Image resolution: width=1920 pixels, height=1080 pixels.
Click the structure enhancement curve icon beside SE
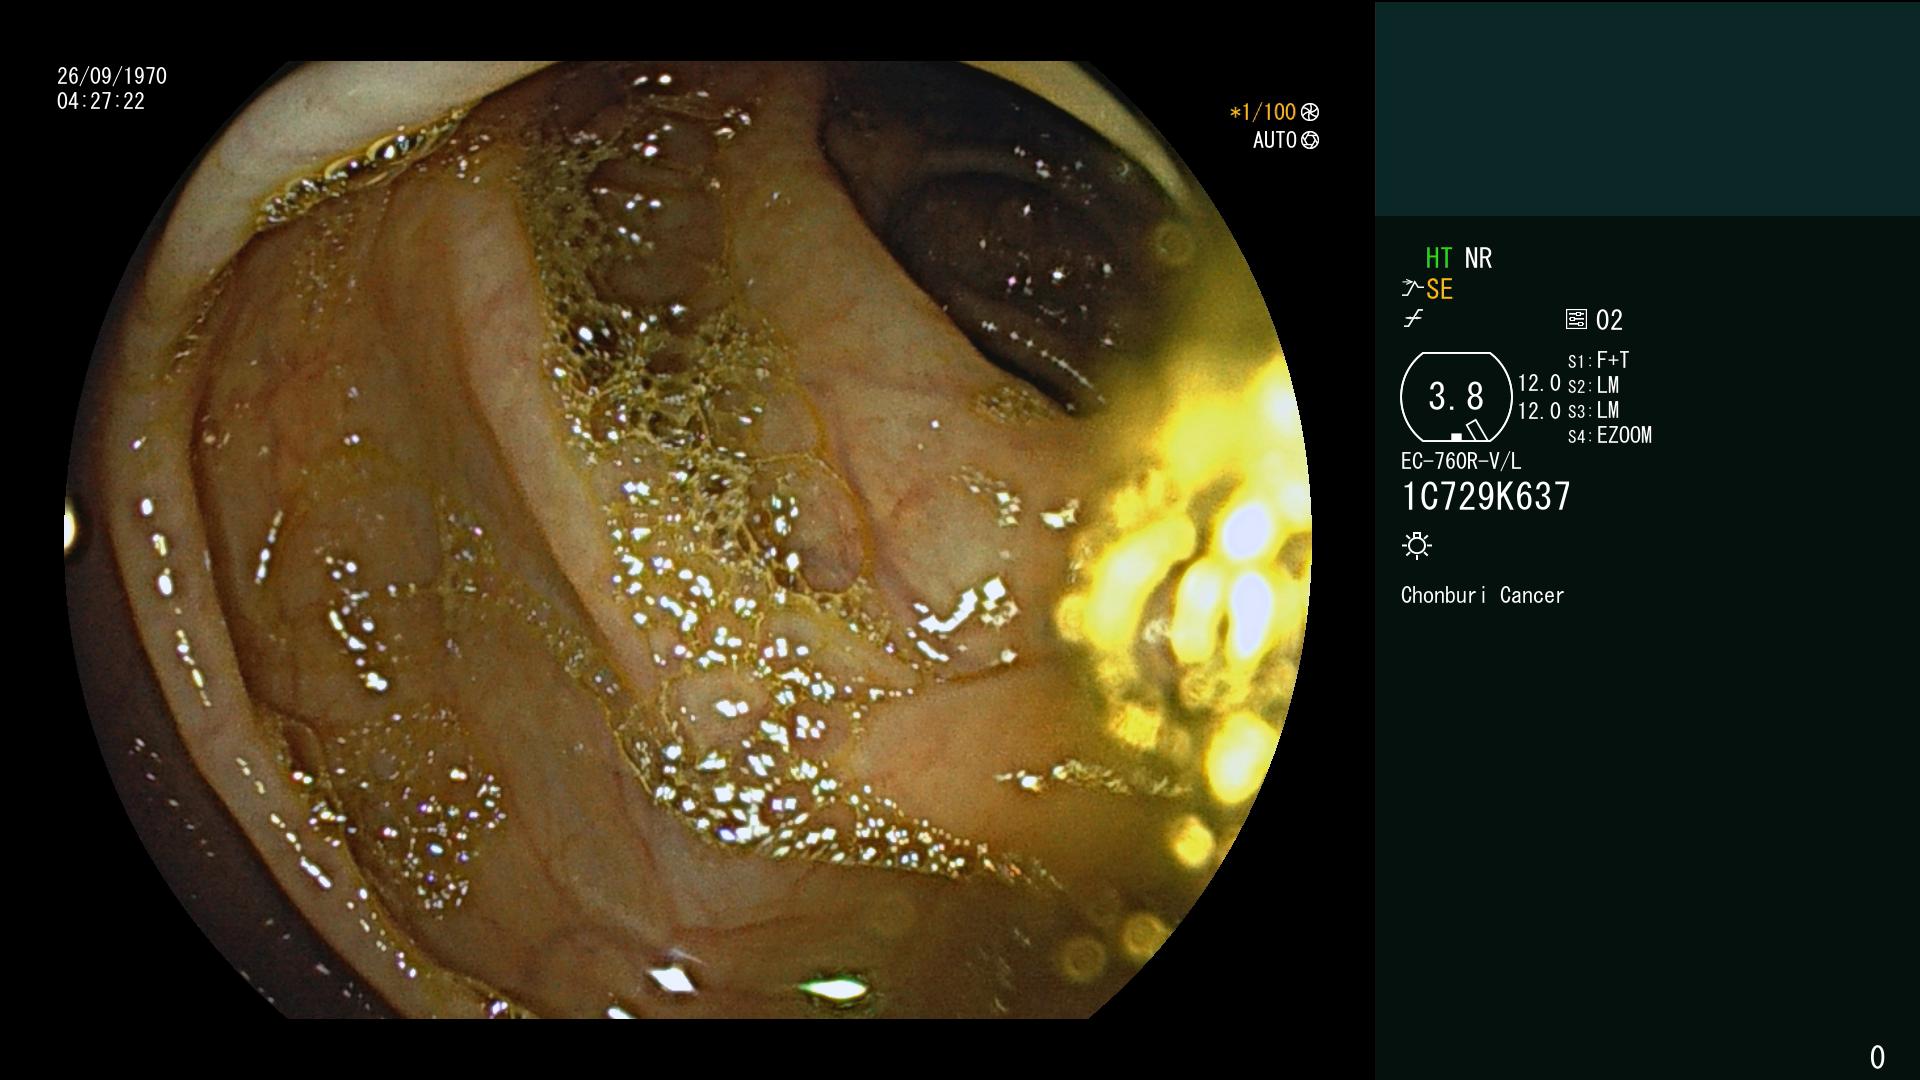click(1412, 289)
